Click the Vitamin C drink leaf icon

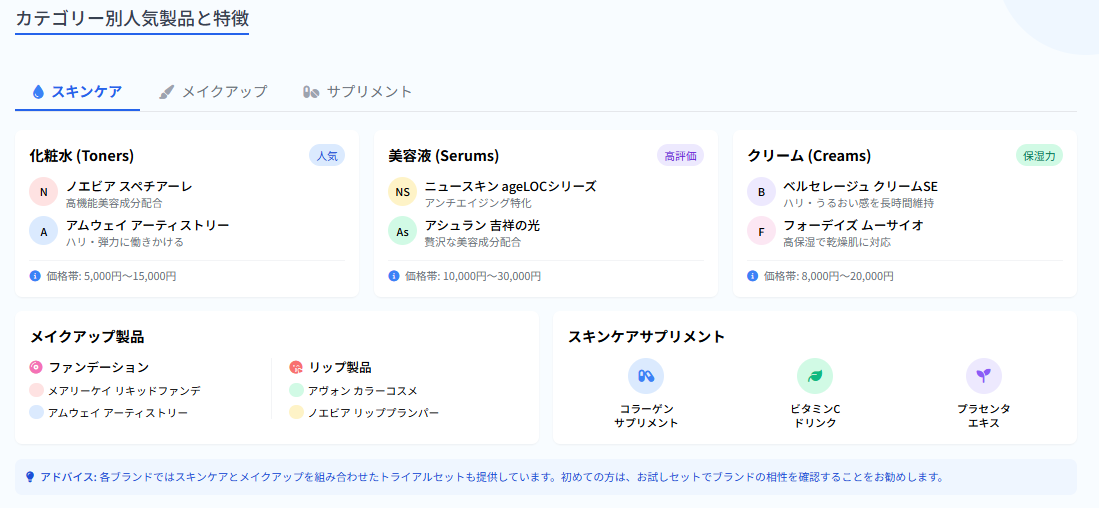(814, 376)
